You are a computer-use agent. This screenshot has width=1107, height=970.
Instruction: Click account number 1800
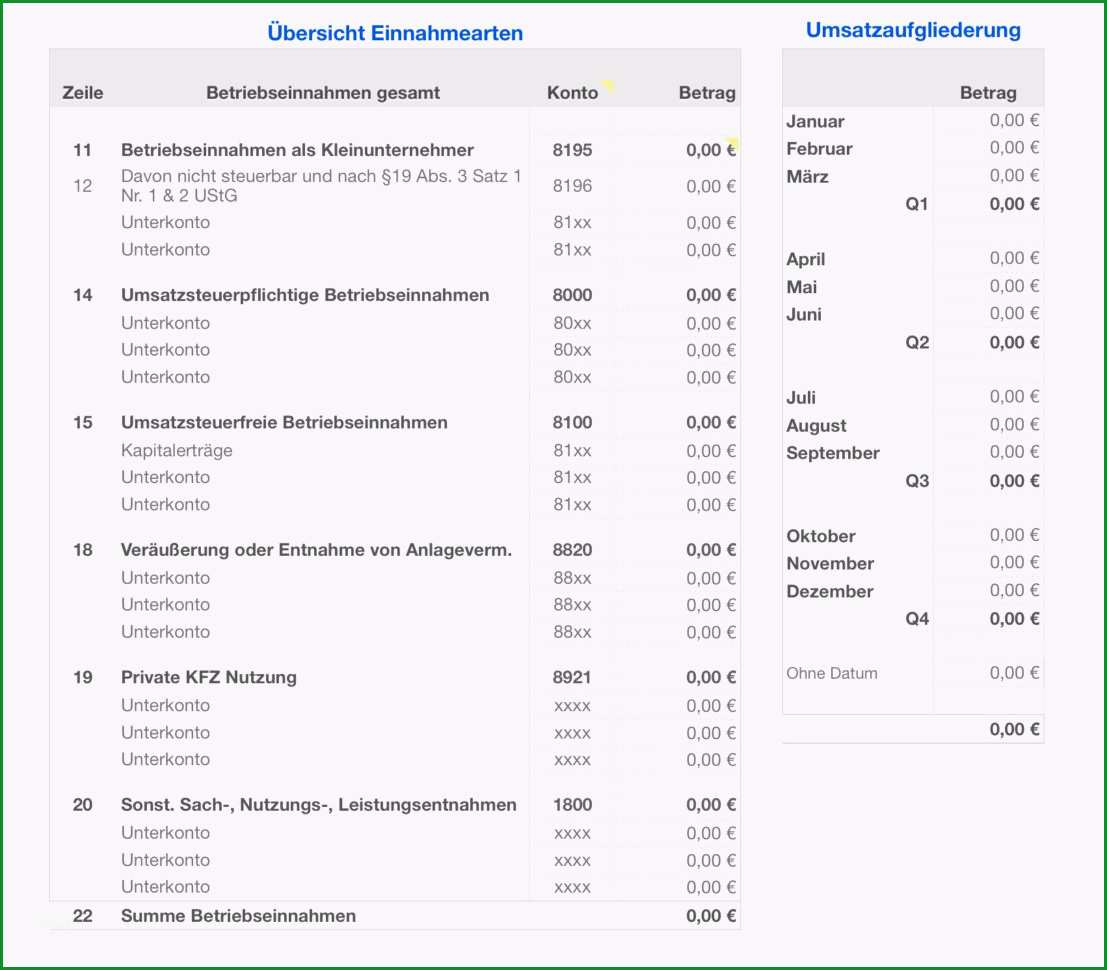pos(572,805)
